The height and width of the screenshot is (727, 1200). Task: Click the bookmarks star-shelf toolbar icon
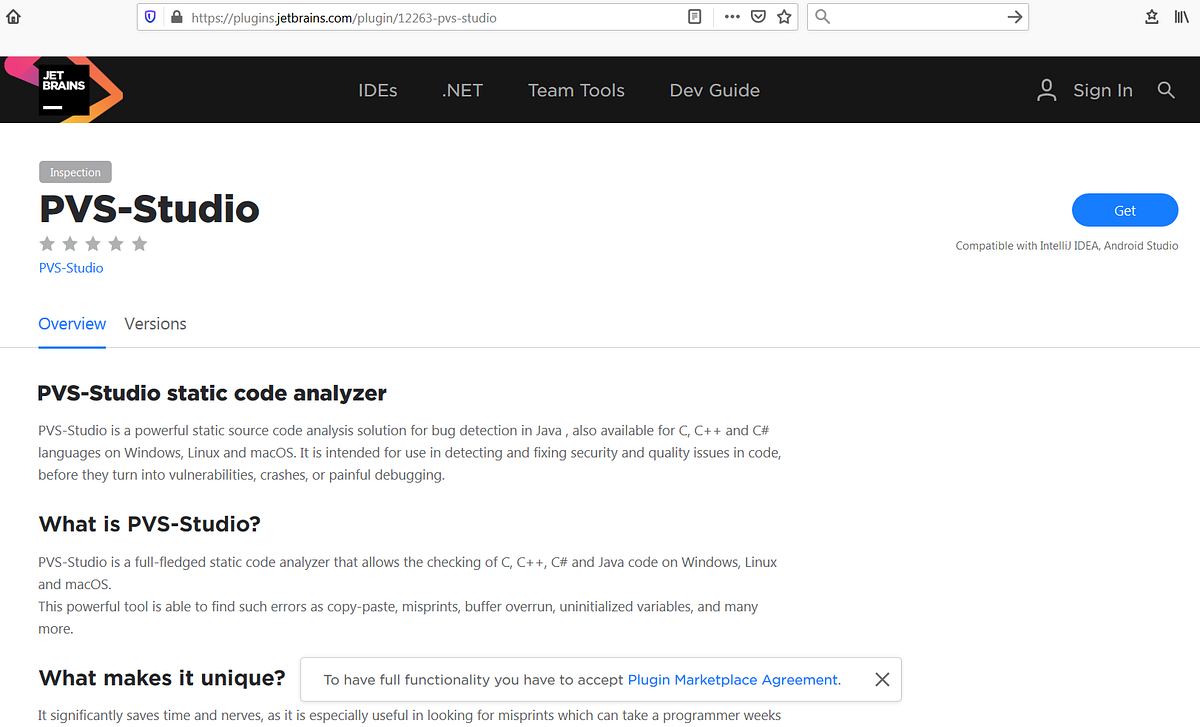click(1151, 17)
